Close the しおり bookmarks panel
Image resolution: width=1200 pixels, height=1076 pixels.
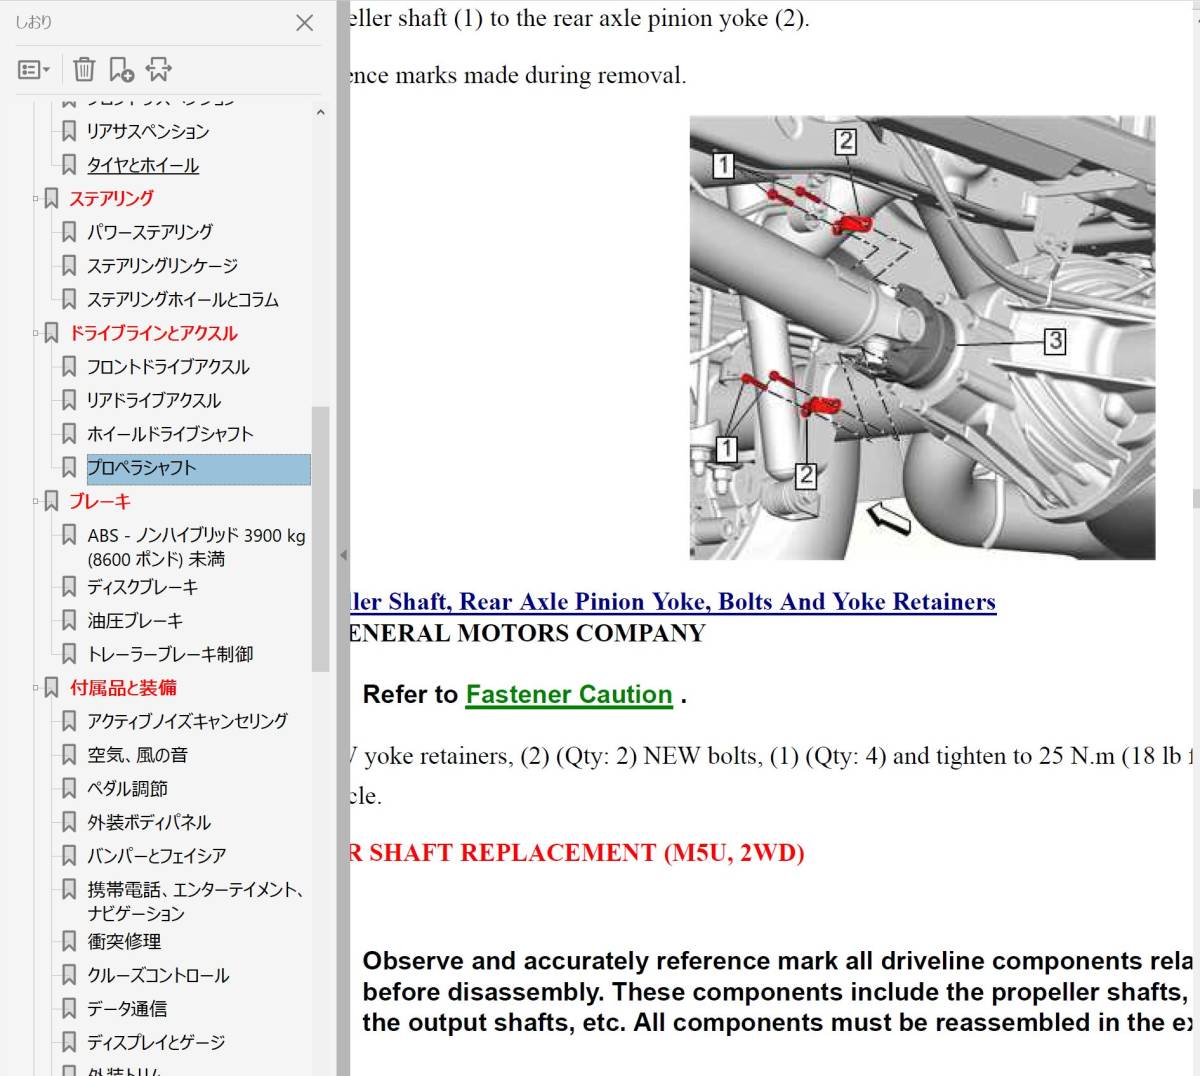[x=305, y=22]
